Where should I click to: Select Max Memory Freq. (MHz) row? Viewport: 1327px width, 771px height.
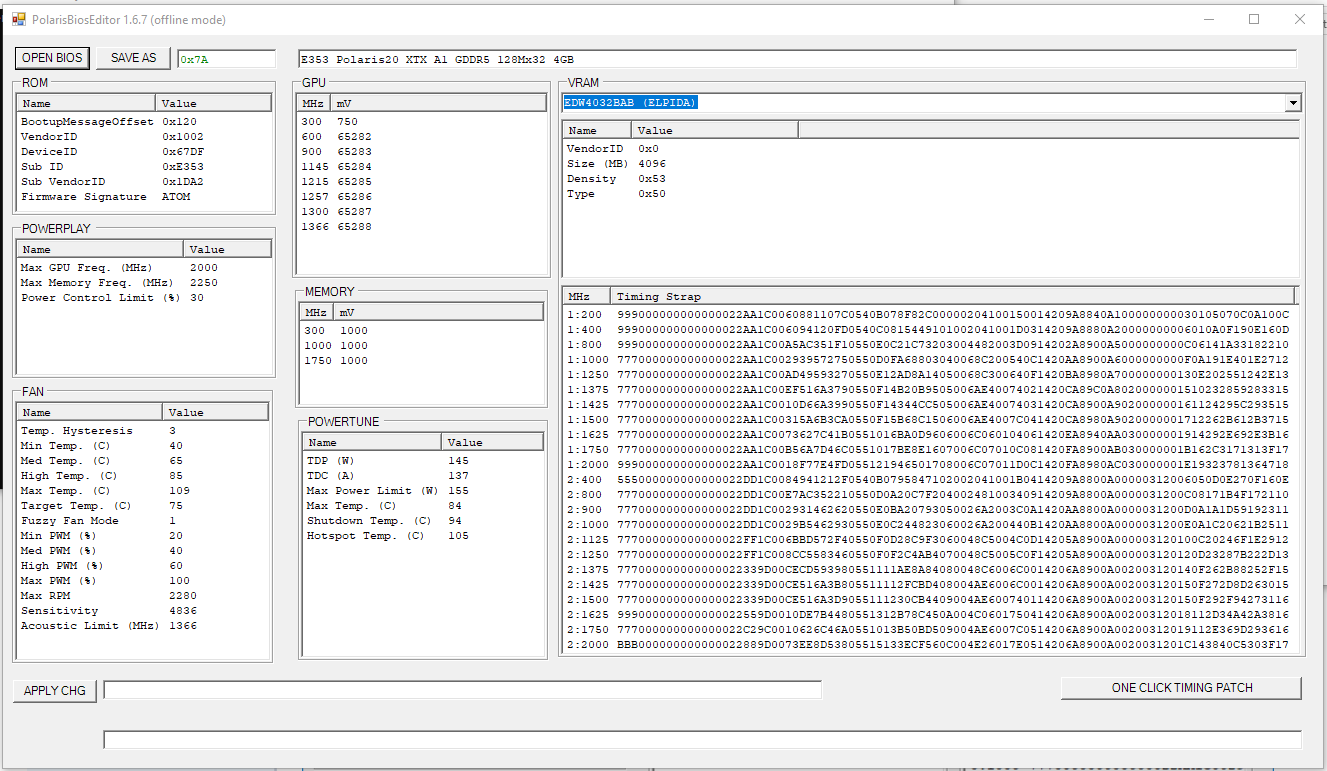(x=145, y=283)
